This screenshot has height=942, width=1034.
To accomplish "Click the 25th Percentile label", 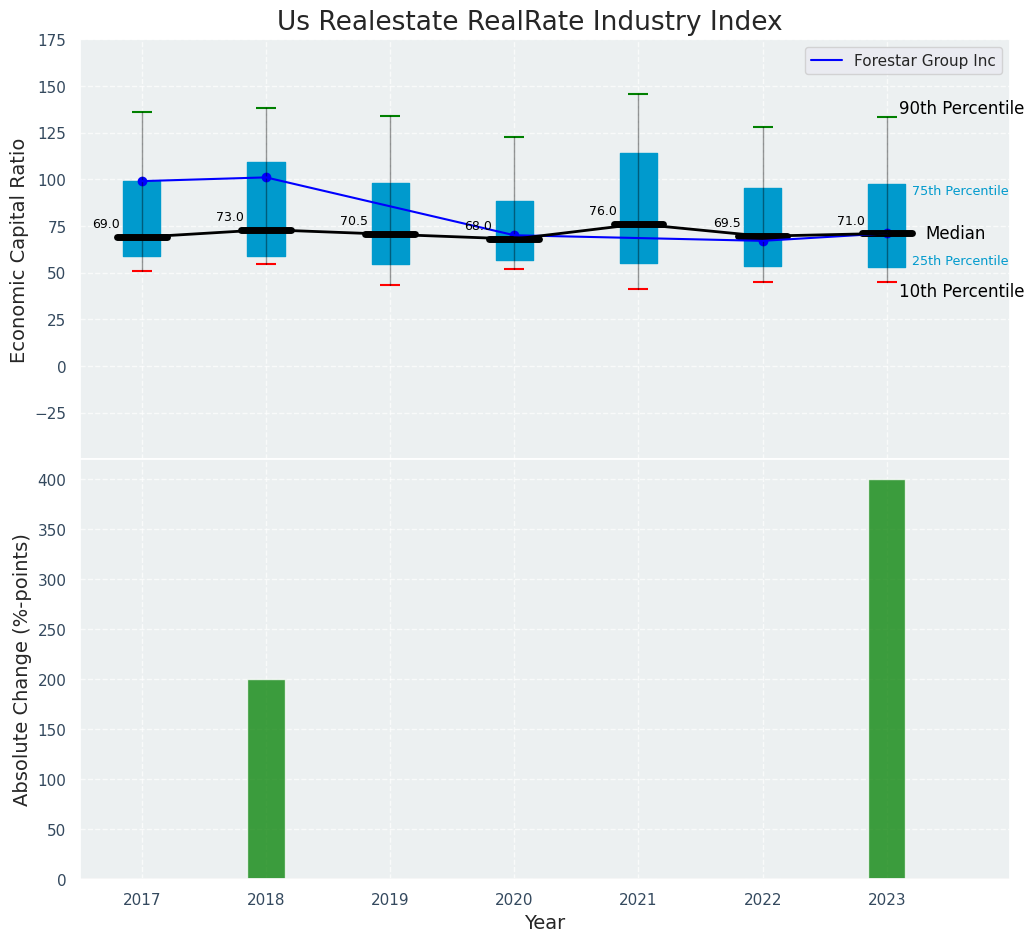I will pos(960,261).
